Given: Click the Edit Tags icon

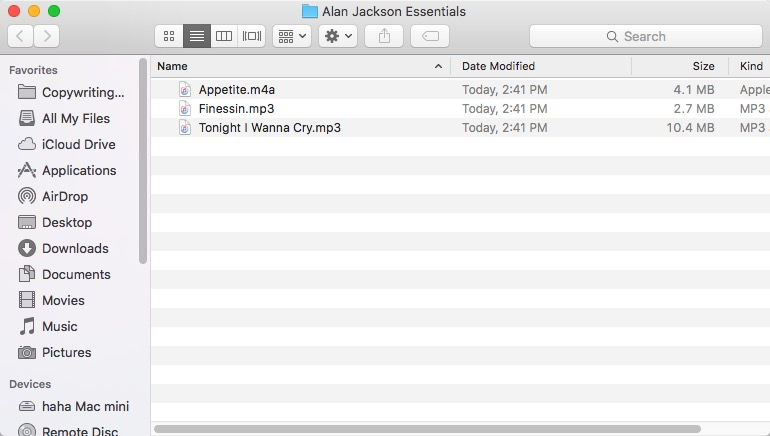Looking at the screenshot, I should [429, 36].
